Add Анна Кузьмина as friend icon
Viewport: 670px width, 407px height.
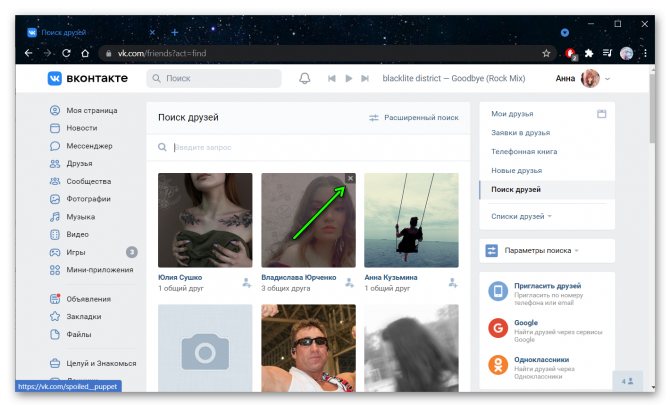point(452,283)
